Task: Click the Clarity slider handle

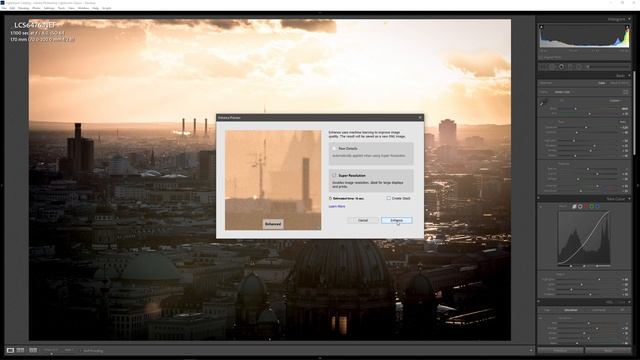Action: pyautogui.click(x=597, y=174)
